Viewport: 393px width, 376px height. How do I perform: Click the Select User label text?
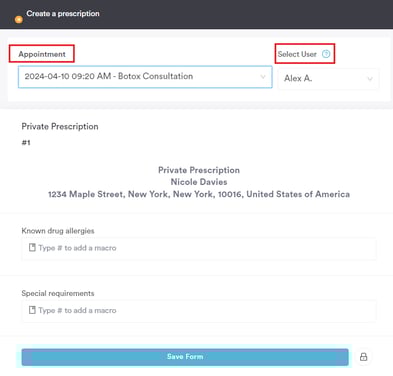[297, 54]
